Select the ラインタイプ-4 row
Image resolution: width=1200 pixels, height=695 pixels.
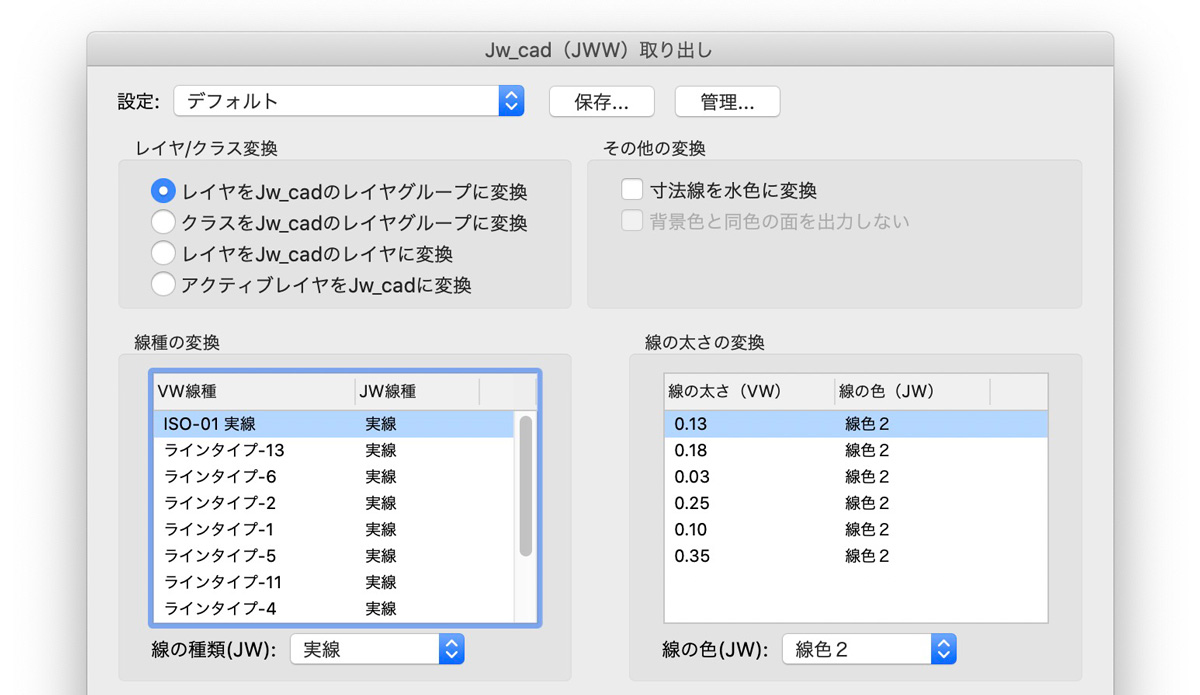[333, 608]
